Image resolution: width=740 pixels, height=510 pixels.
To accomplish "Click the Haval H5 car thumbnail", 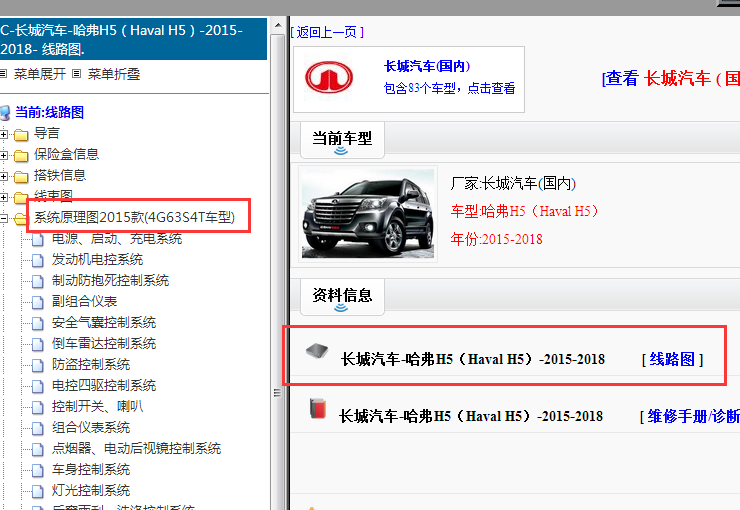I will click(x=368, y=214).
